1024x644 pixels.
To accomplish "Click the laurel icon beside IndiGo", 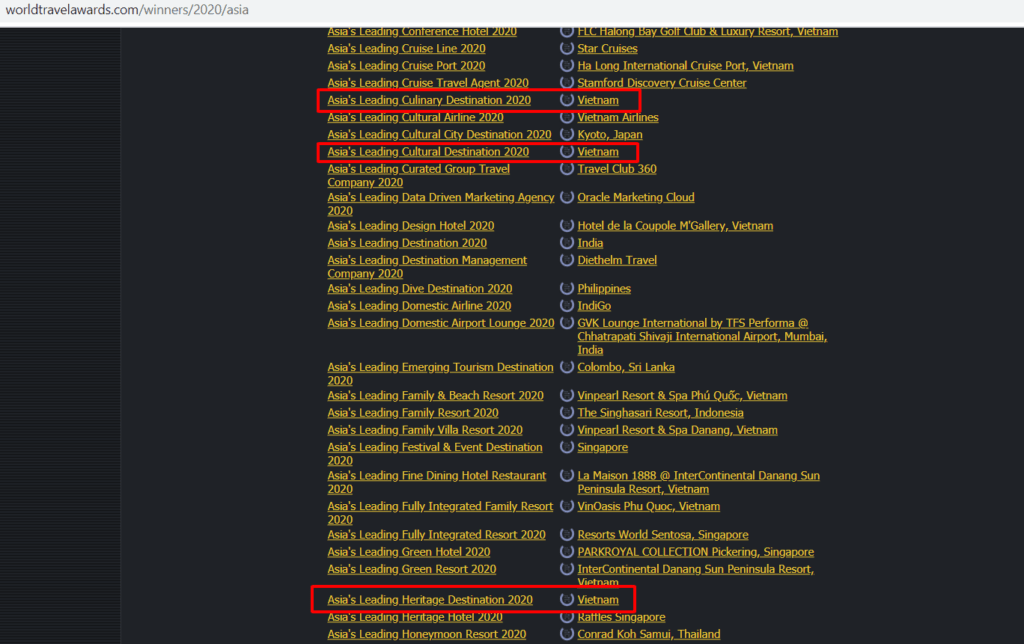I will [x=567, y=305].
